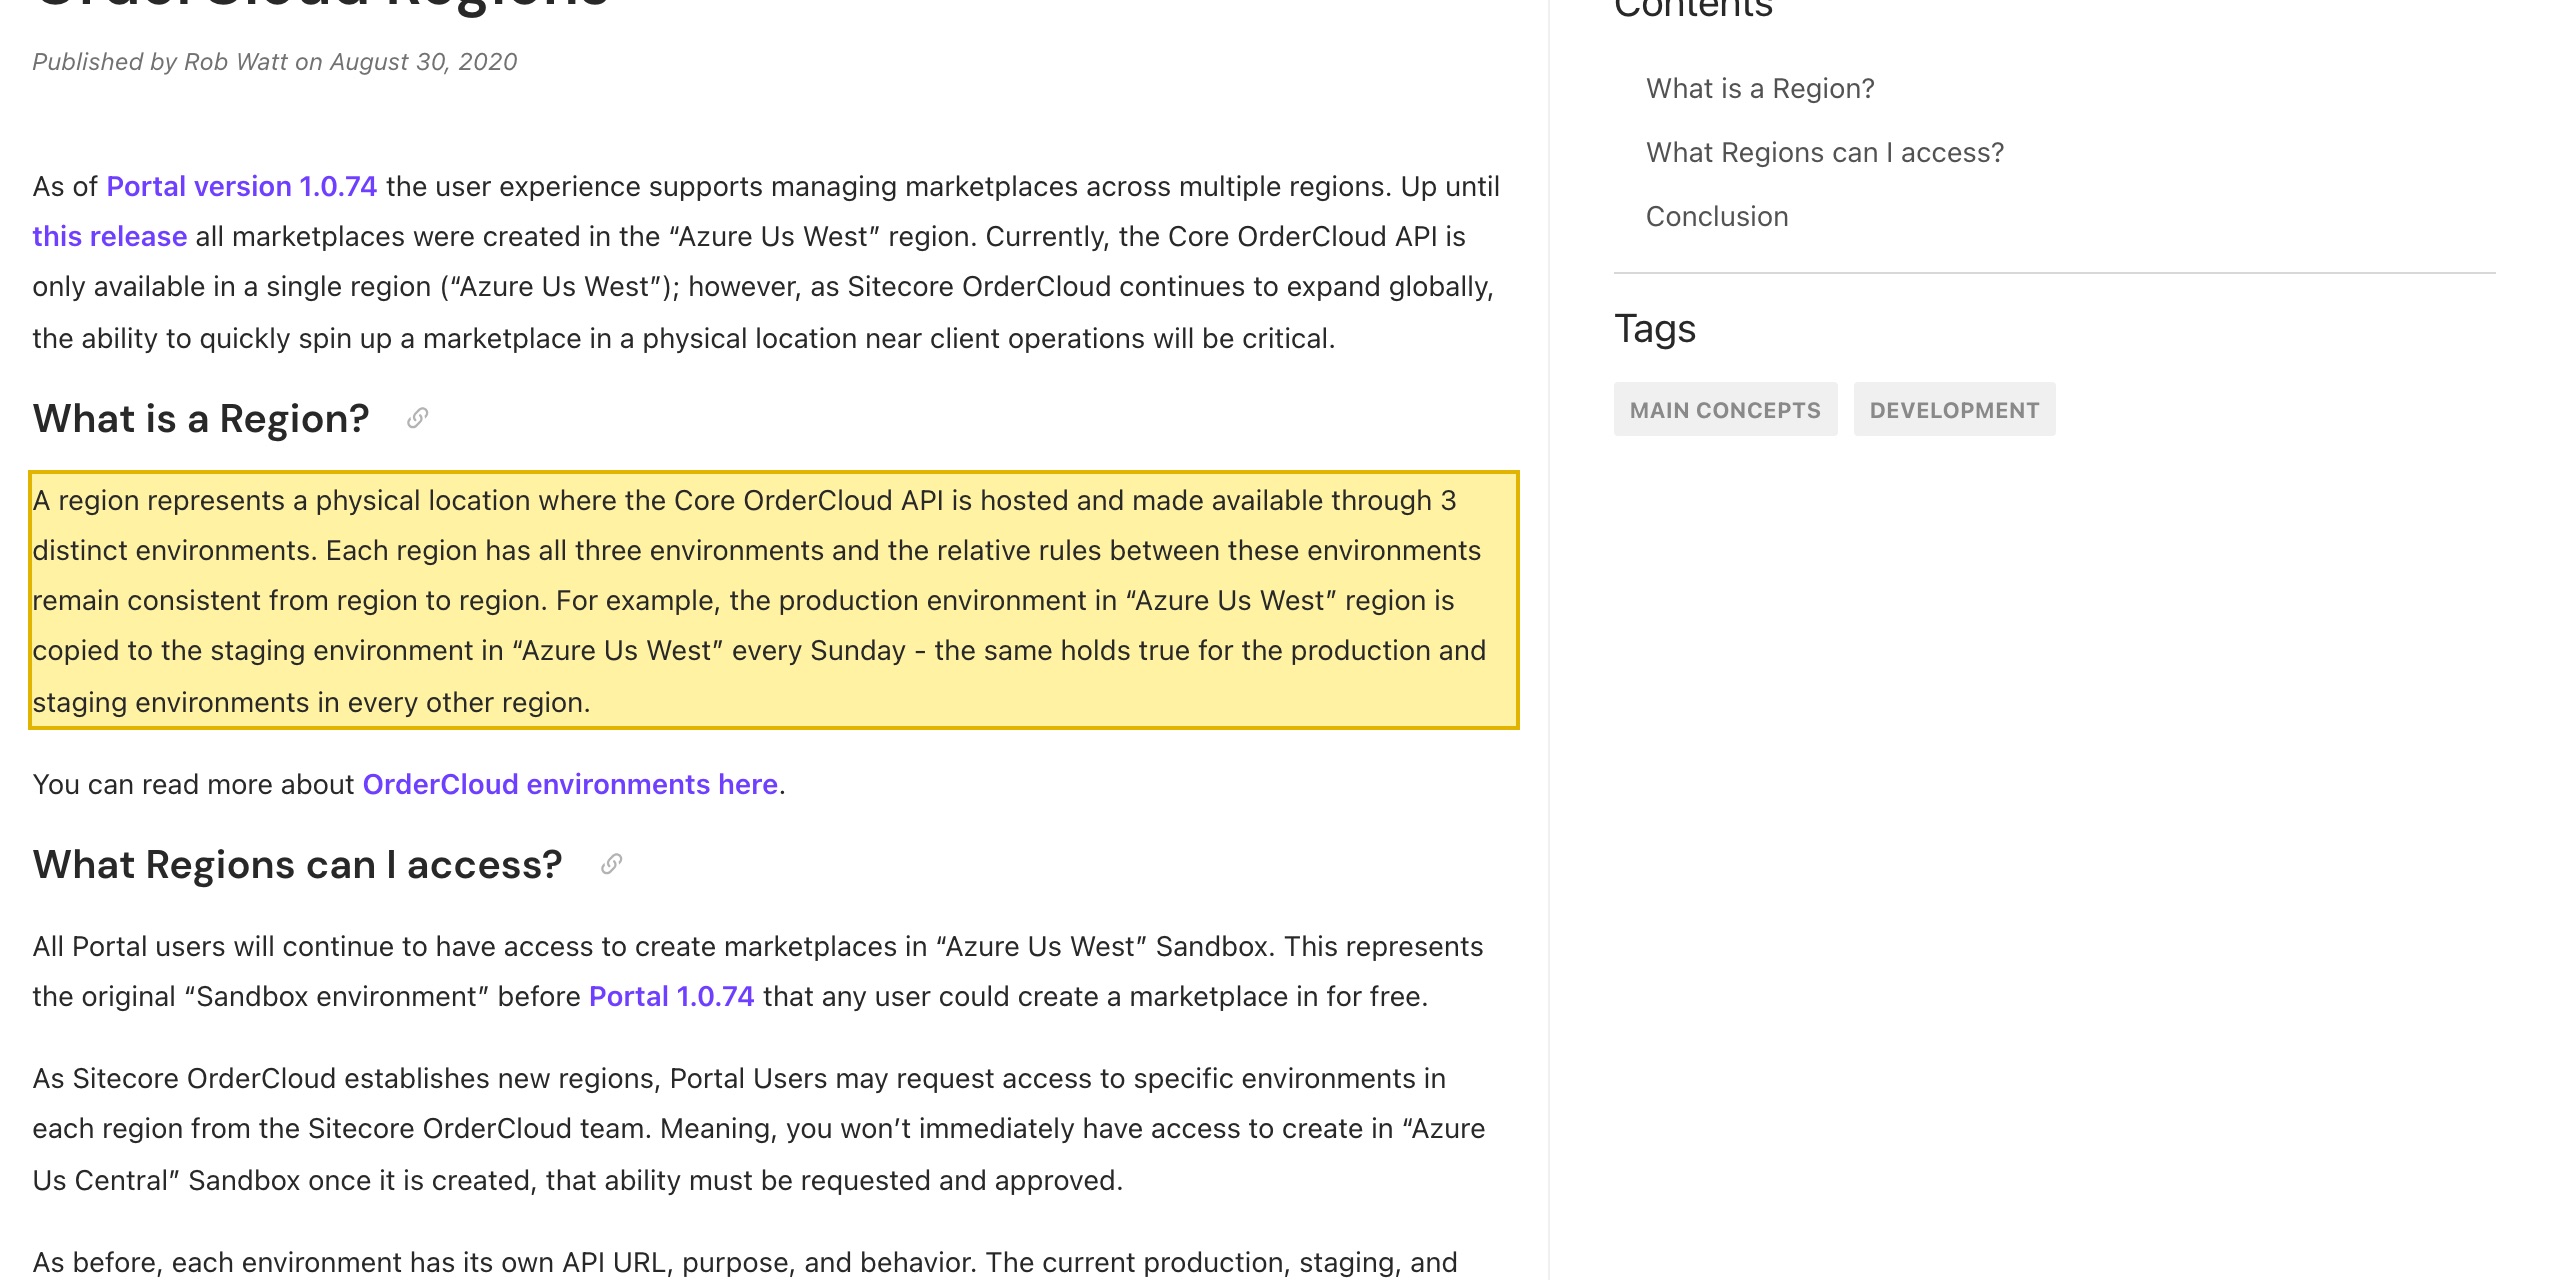Jump to 'Conclusion' in Contents
The height and width of the screenshot is (1280, 2560).
click(1717, 217)
